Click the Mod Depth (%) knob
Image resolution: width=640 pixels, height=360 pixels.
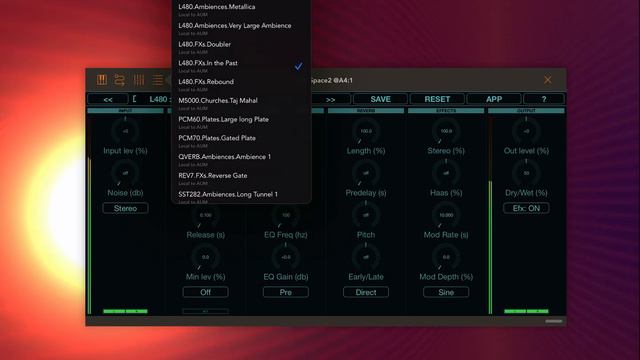click(x=446, y=257)
